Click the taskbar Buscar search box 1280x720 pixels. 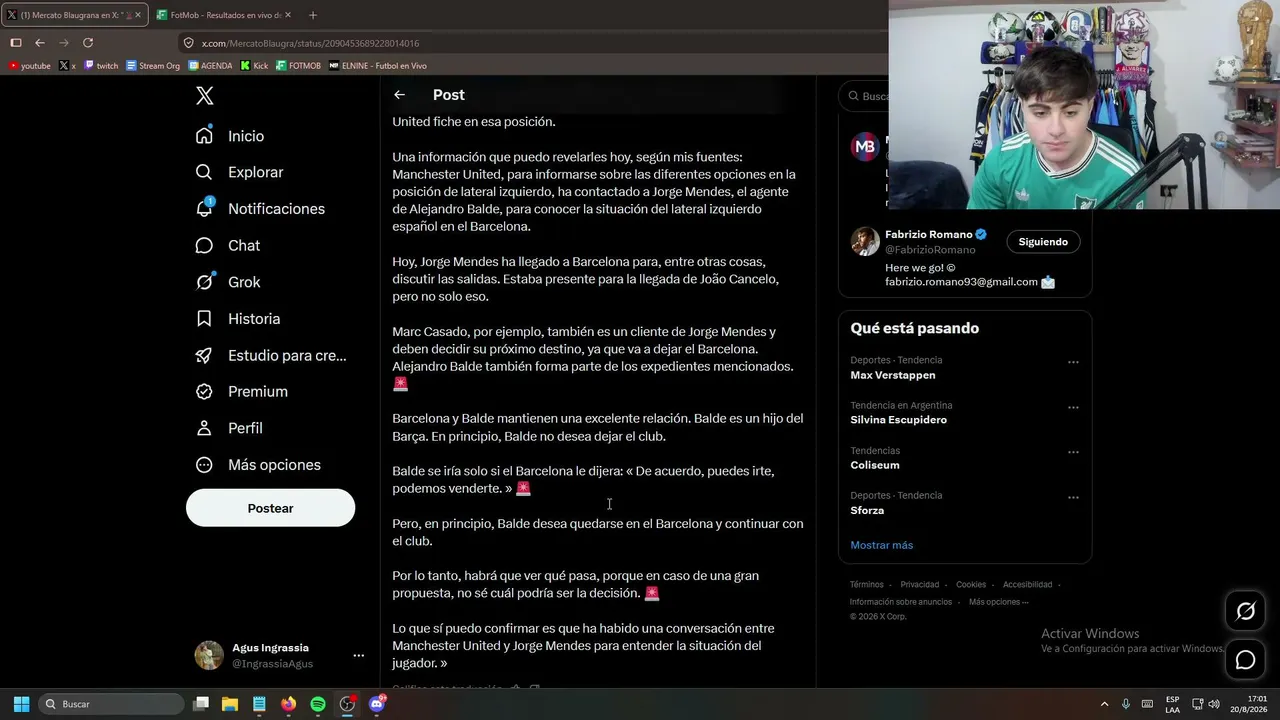click(x=111, y=704)
